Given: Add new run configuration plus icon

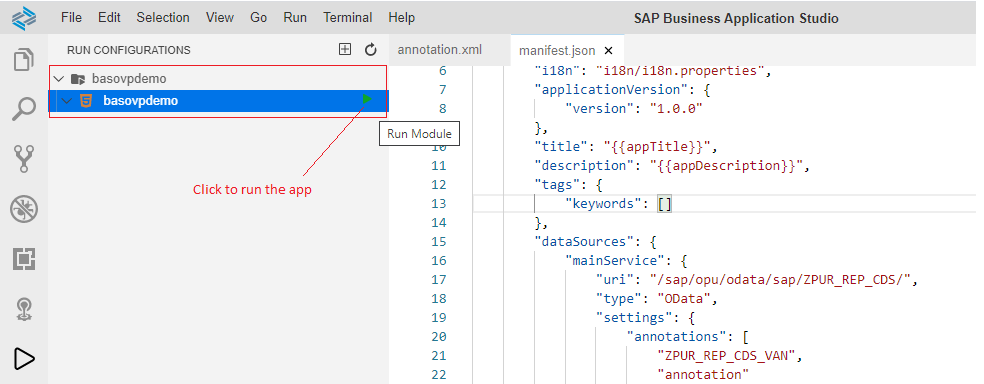Looking at the screenshot, I should 345,50.
